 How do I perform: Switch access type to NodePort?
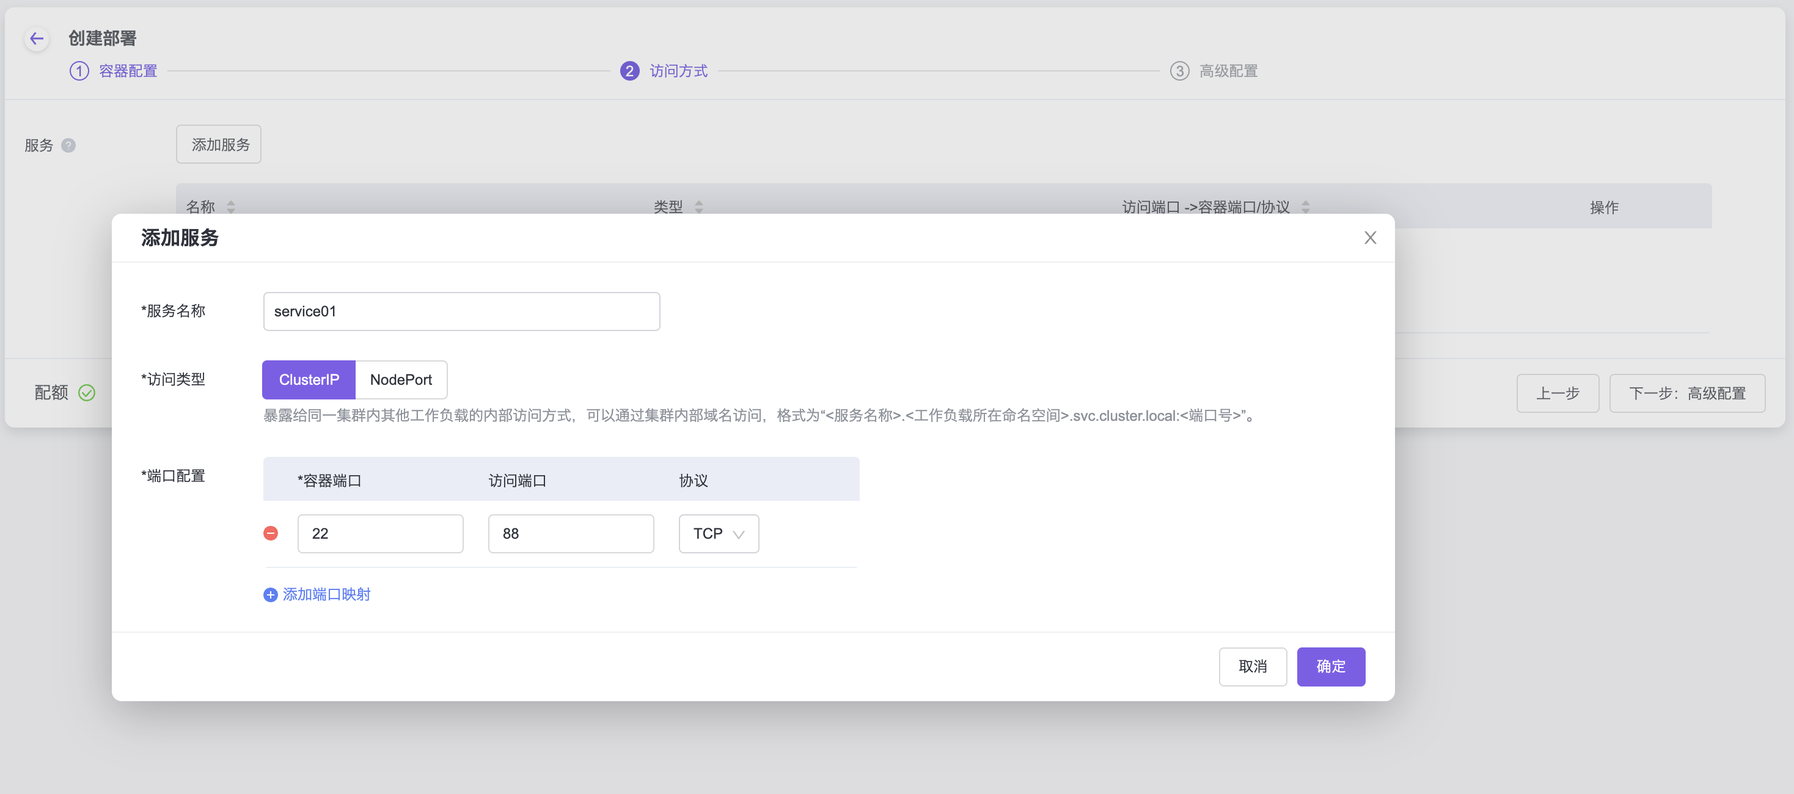click(x=401, y=380)
